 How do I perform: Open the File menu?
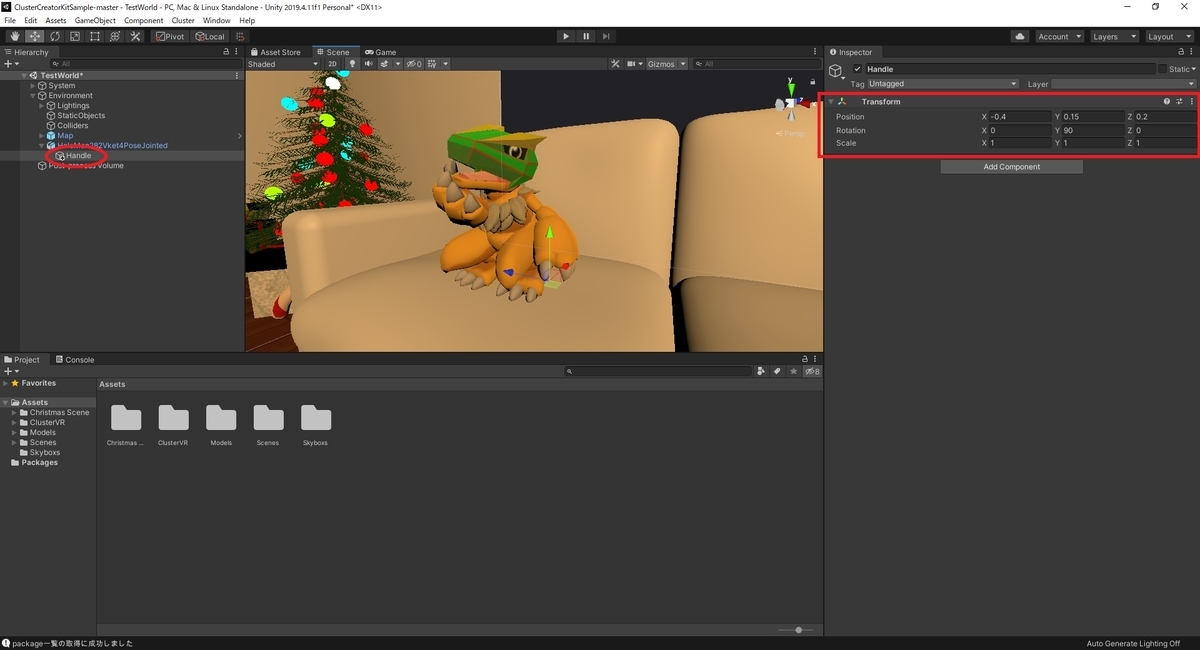pos(11,20)
